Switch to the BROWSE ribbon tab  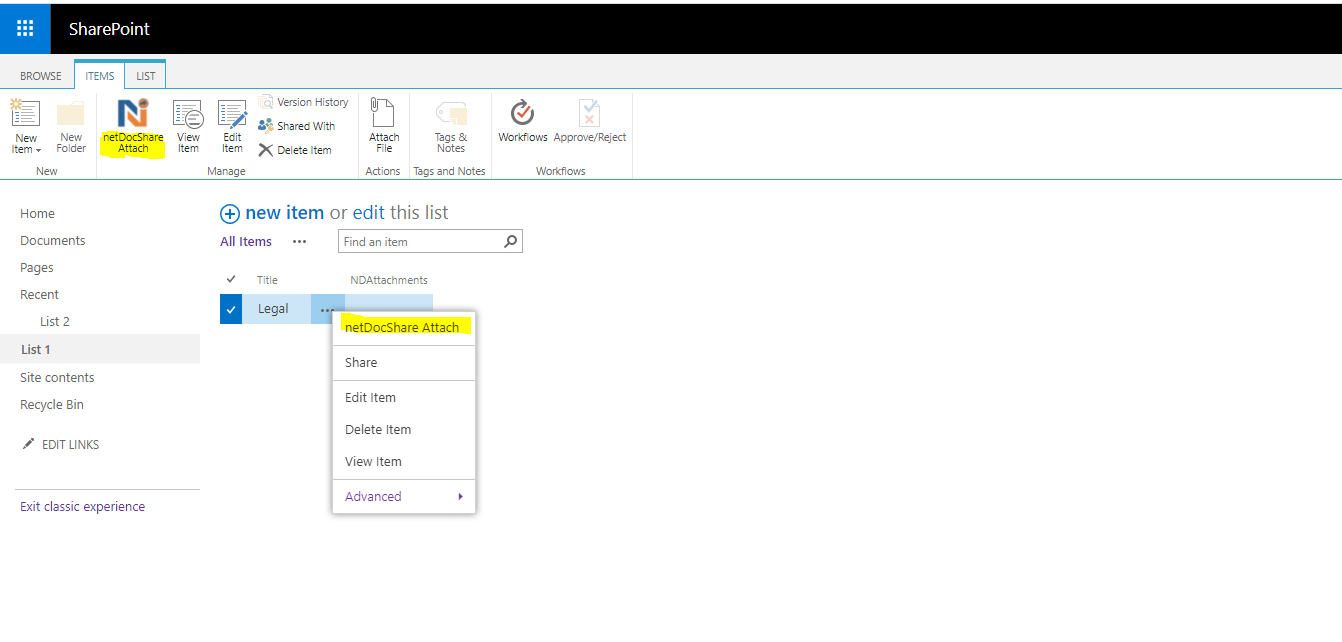41,76
